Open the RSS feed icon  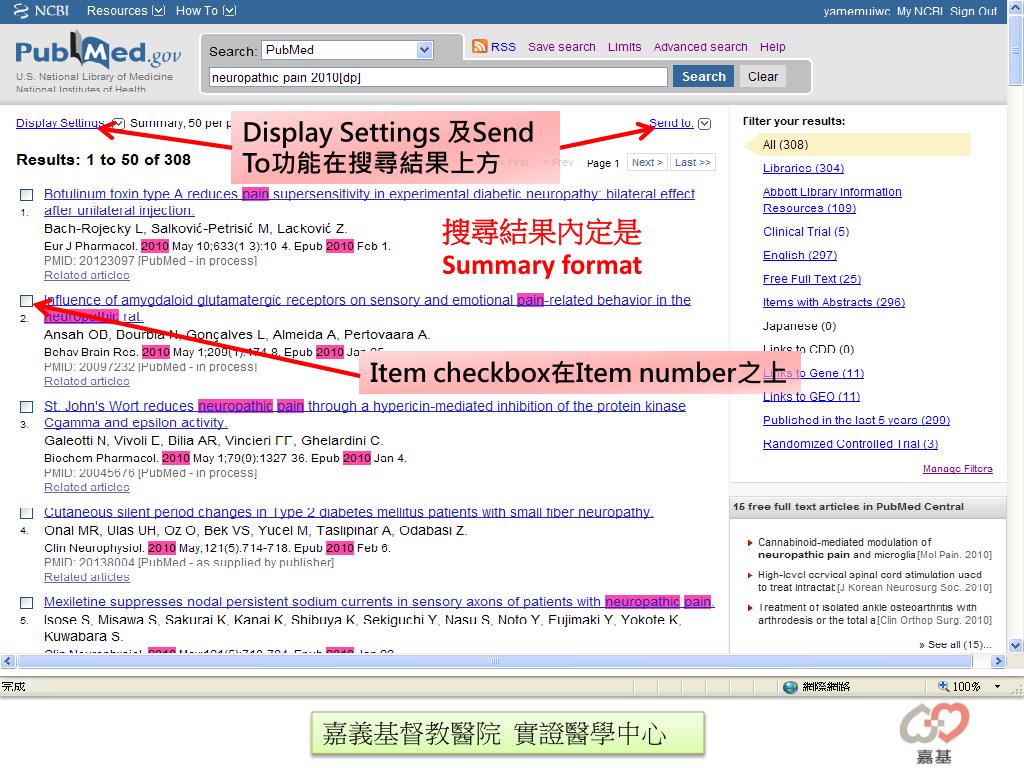pyautogui.click(x=479, y=46)
